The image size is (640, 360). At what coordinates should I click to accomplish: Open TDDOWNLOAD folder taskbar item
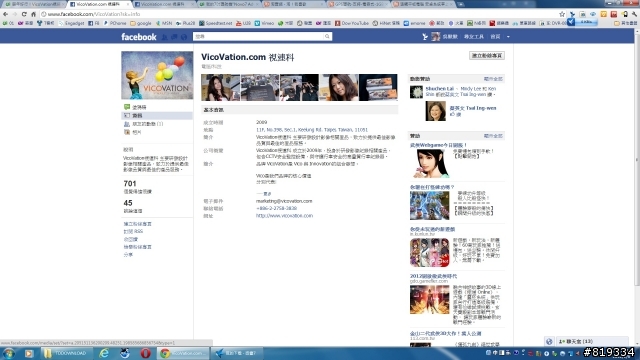click(67, 353)
